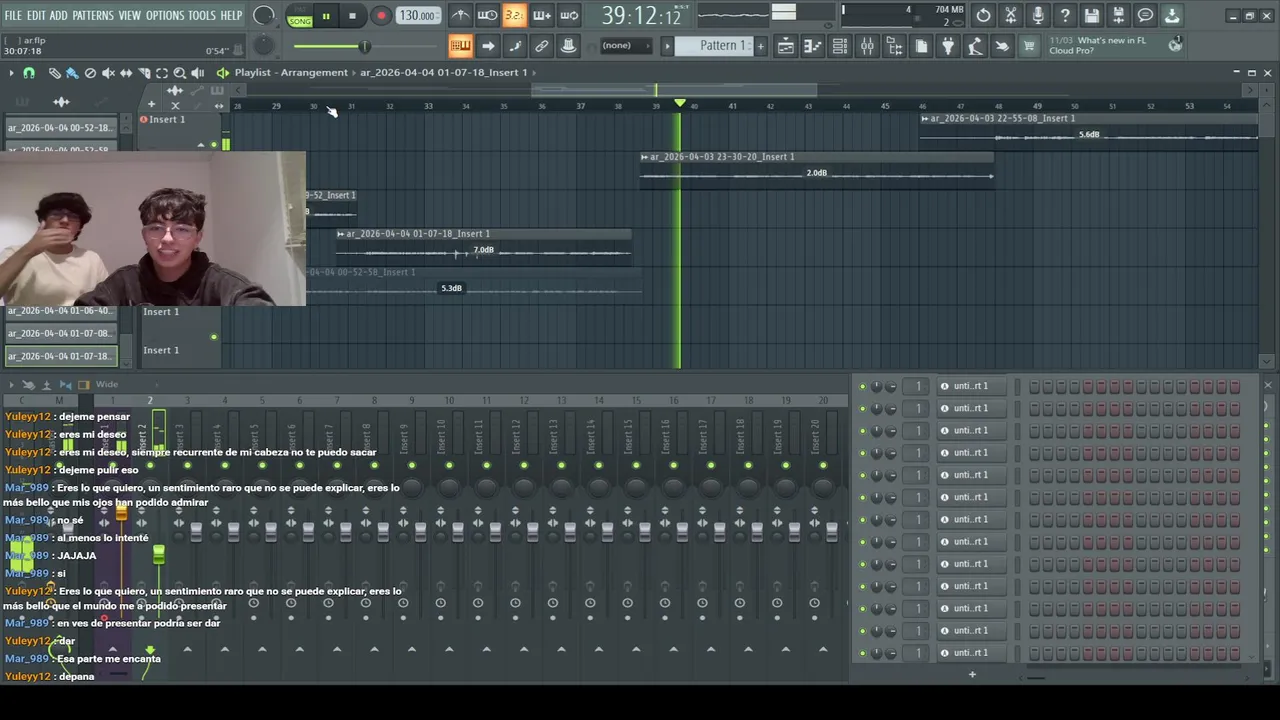
Task: Toggle typing keyboard to piano button
Action: [460, 45]
